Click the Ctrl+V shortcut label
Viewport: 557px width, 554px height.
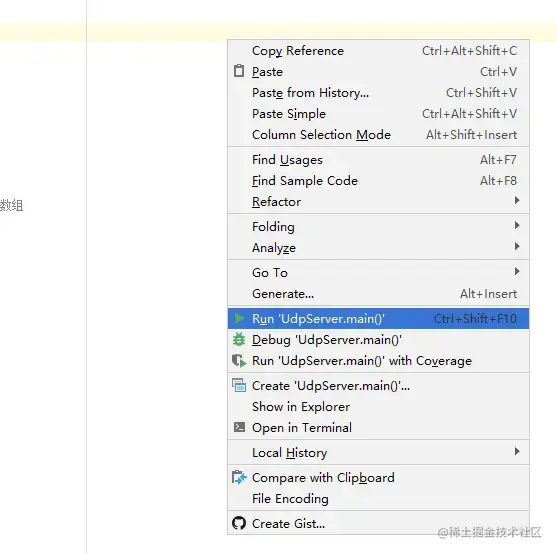pyautogui.click(x=498, y=72)
